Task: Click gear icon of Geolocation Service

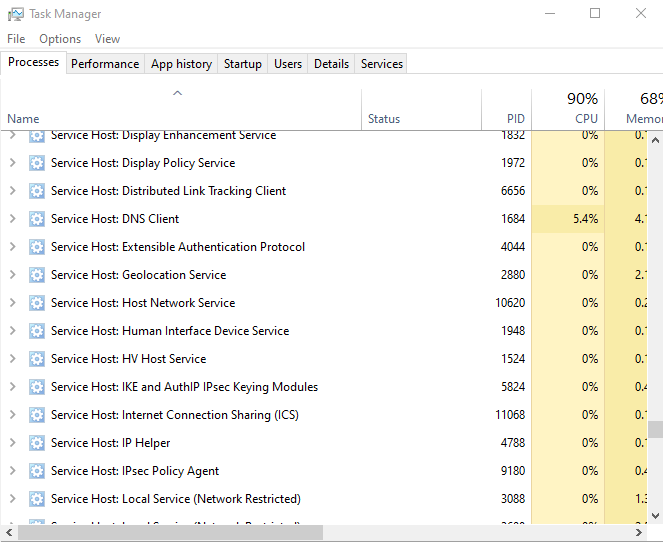Action: coord(37,275)
